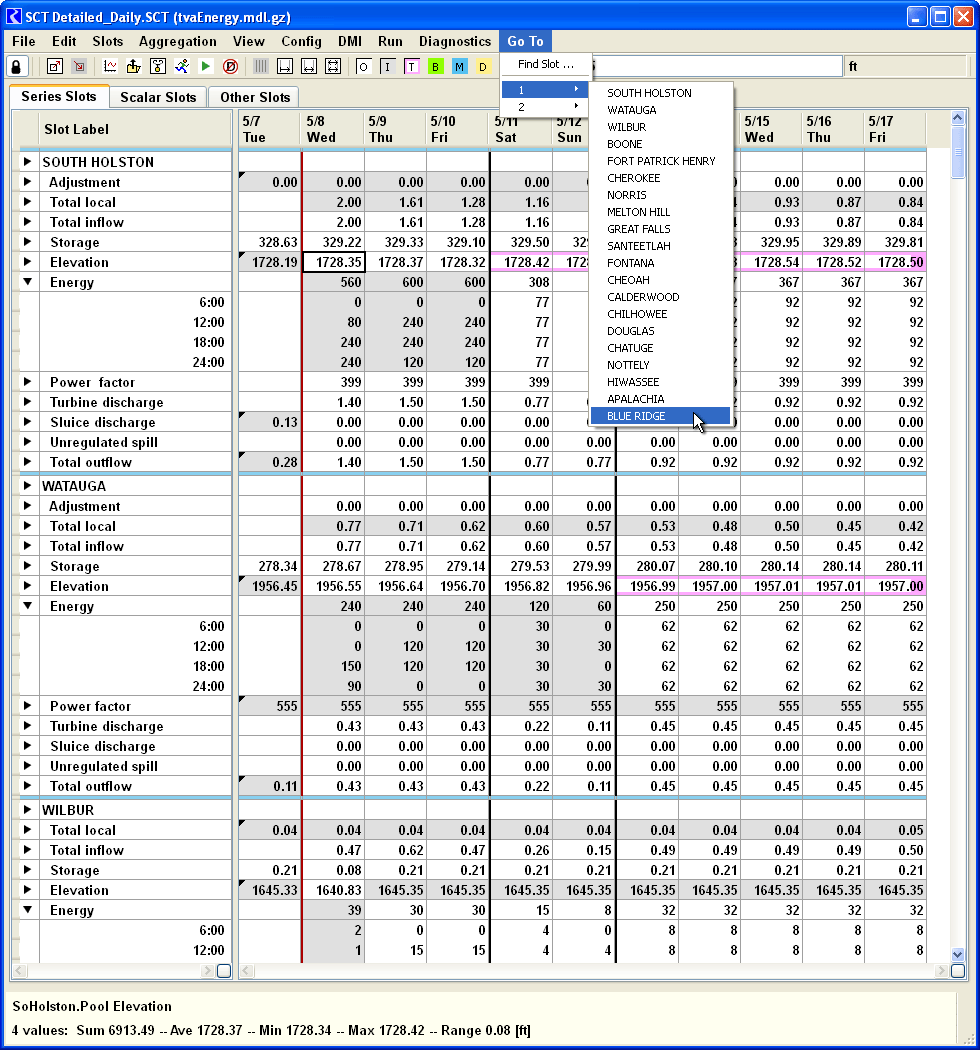This screenshot has height=1050, width=980.
Task: Toggle the blue M flag button
Action: click(460, 66)
